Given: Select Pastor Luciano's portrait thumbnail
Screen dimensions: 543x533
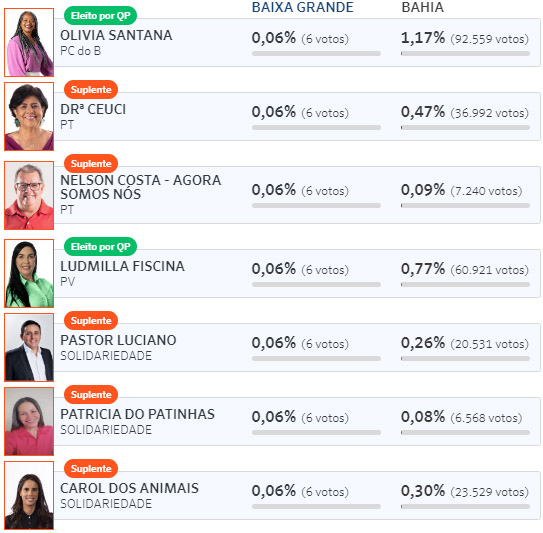Looking at the screenshot, I should (29, 347).
